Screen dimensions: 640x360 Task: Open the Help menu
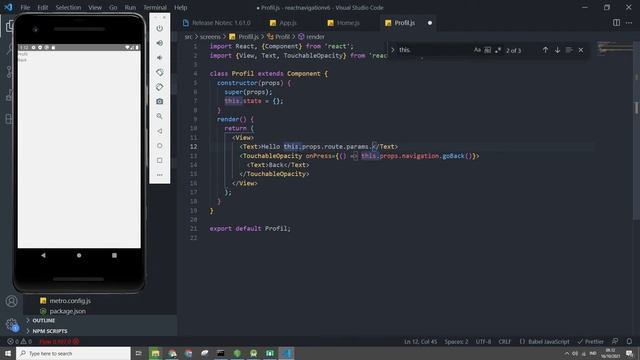[180, 7]
